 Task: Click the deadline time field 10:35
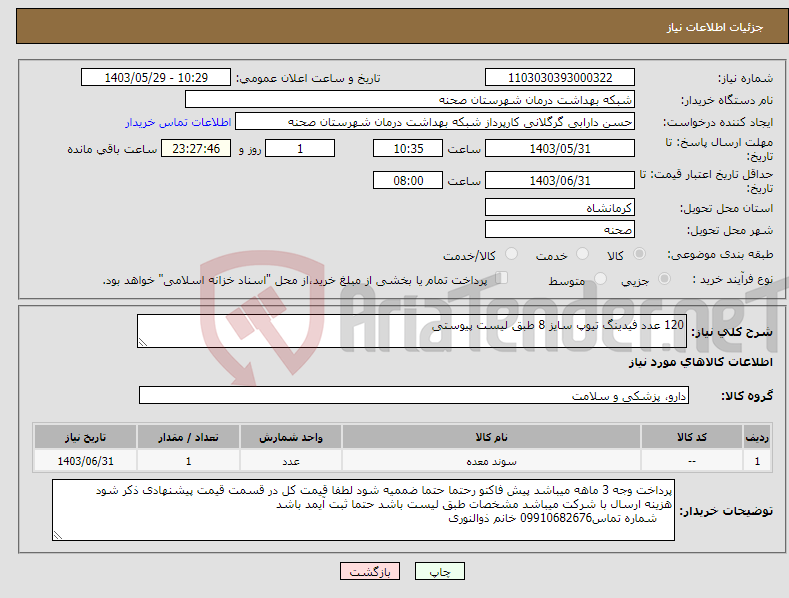coord(408,148)
